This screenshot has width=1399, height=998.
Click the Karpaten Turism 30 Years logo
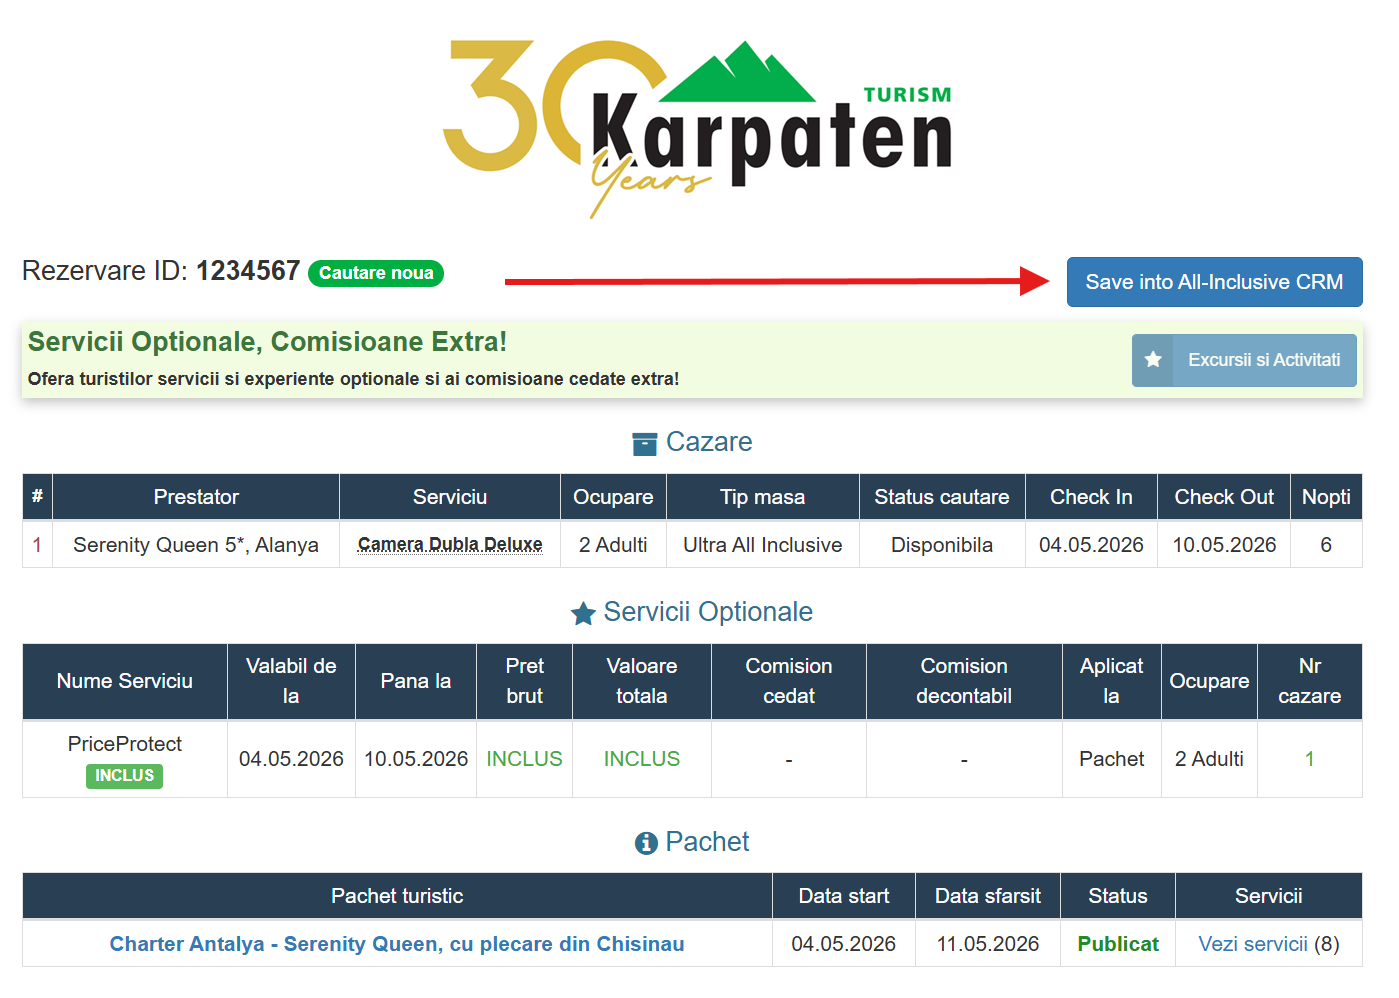(x=697, y=128)
